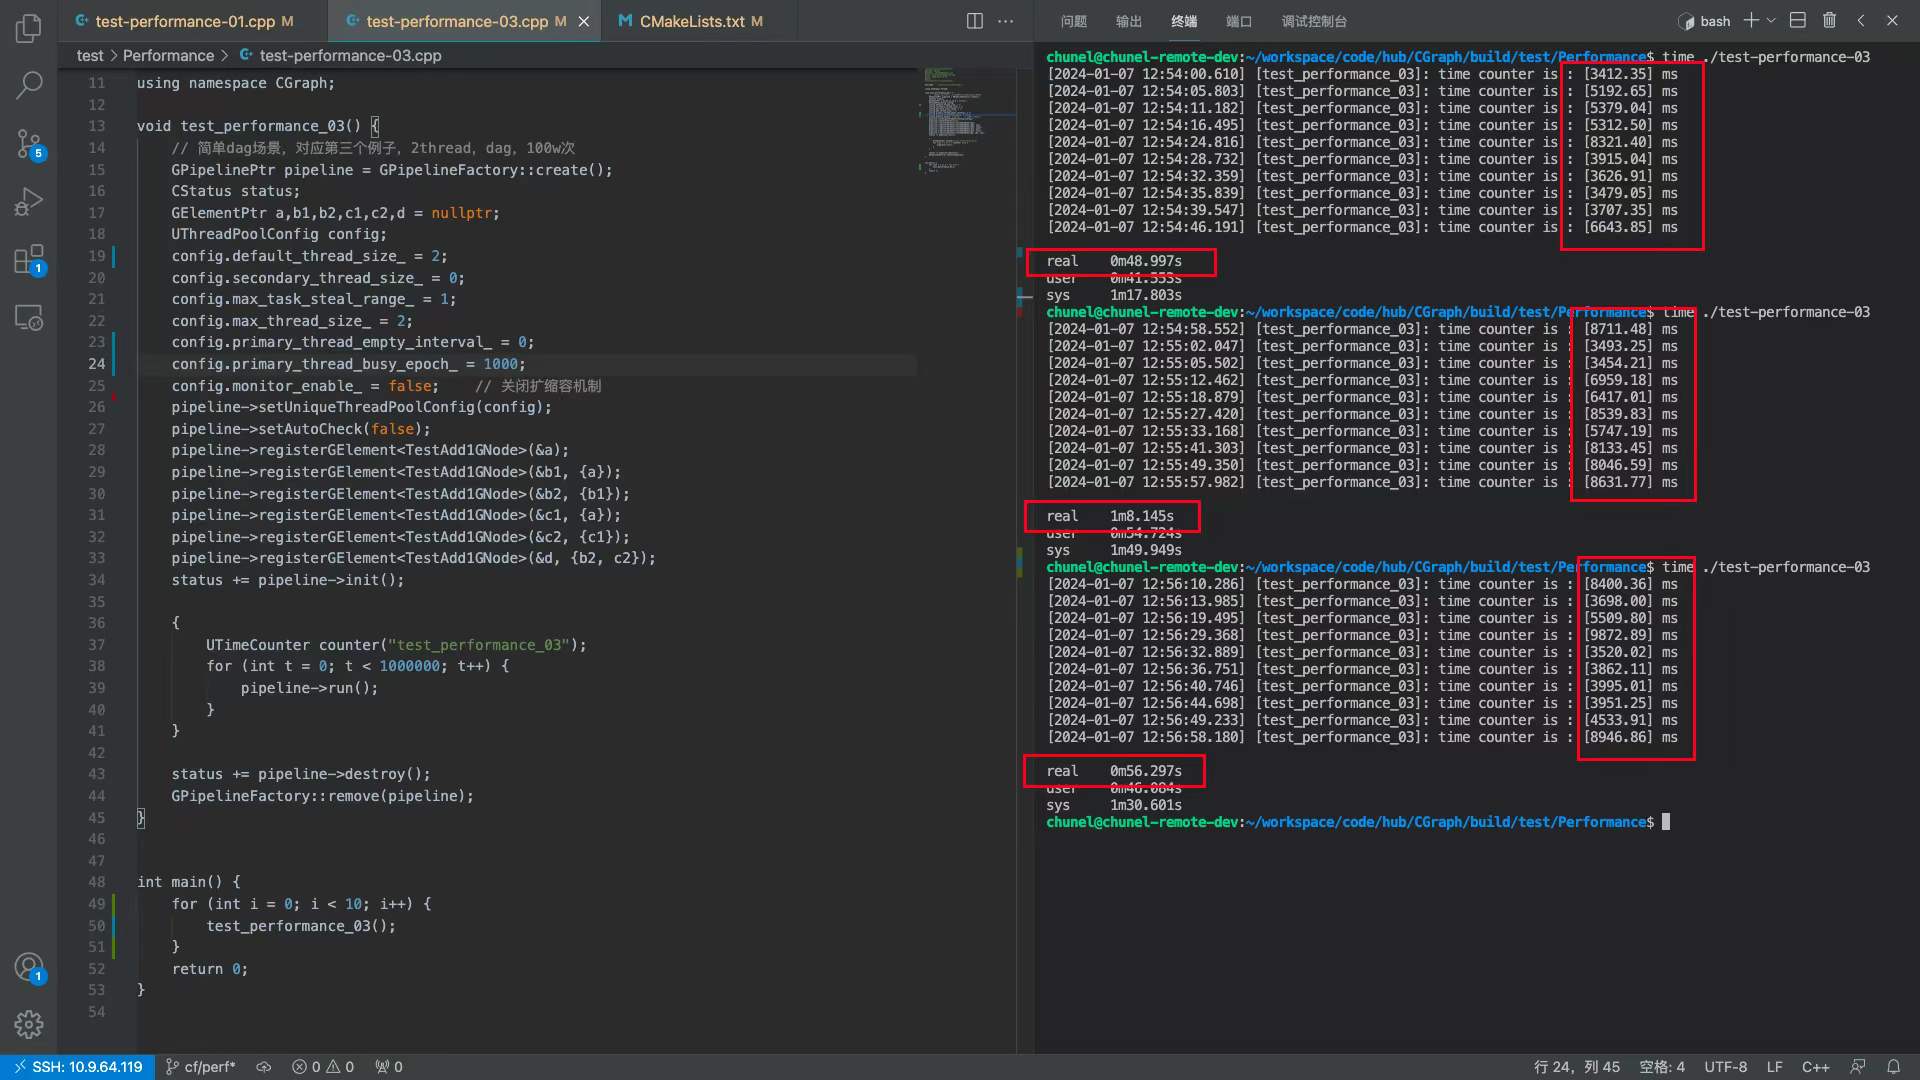Click 'config.monitor_enable_ = false;' line
This screenshot has height=1080, width=1920.
click(305, 386)
